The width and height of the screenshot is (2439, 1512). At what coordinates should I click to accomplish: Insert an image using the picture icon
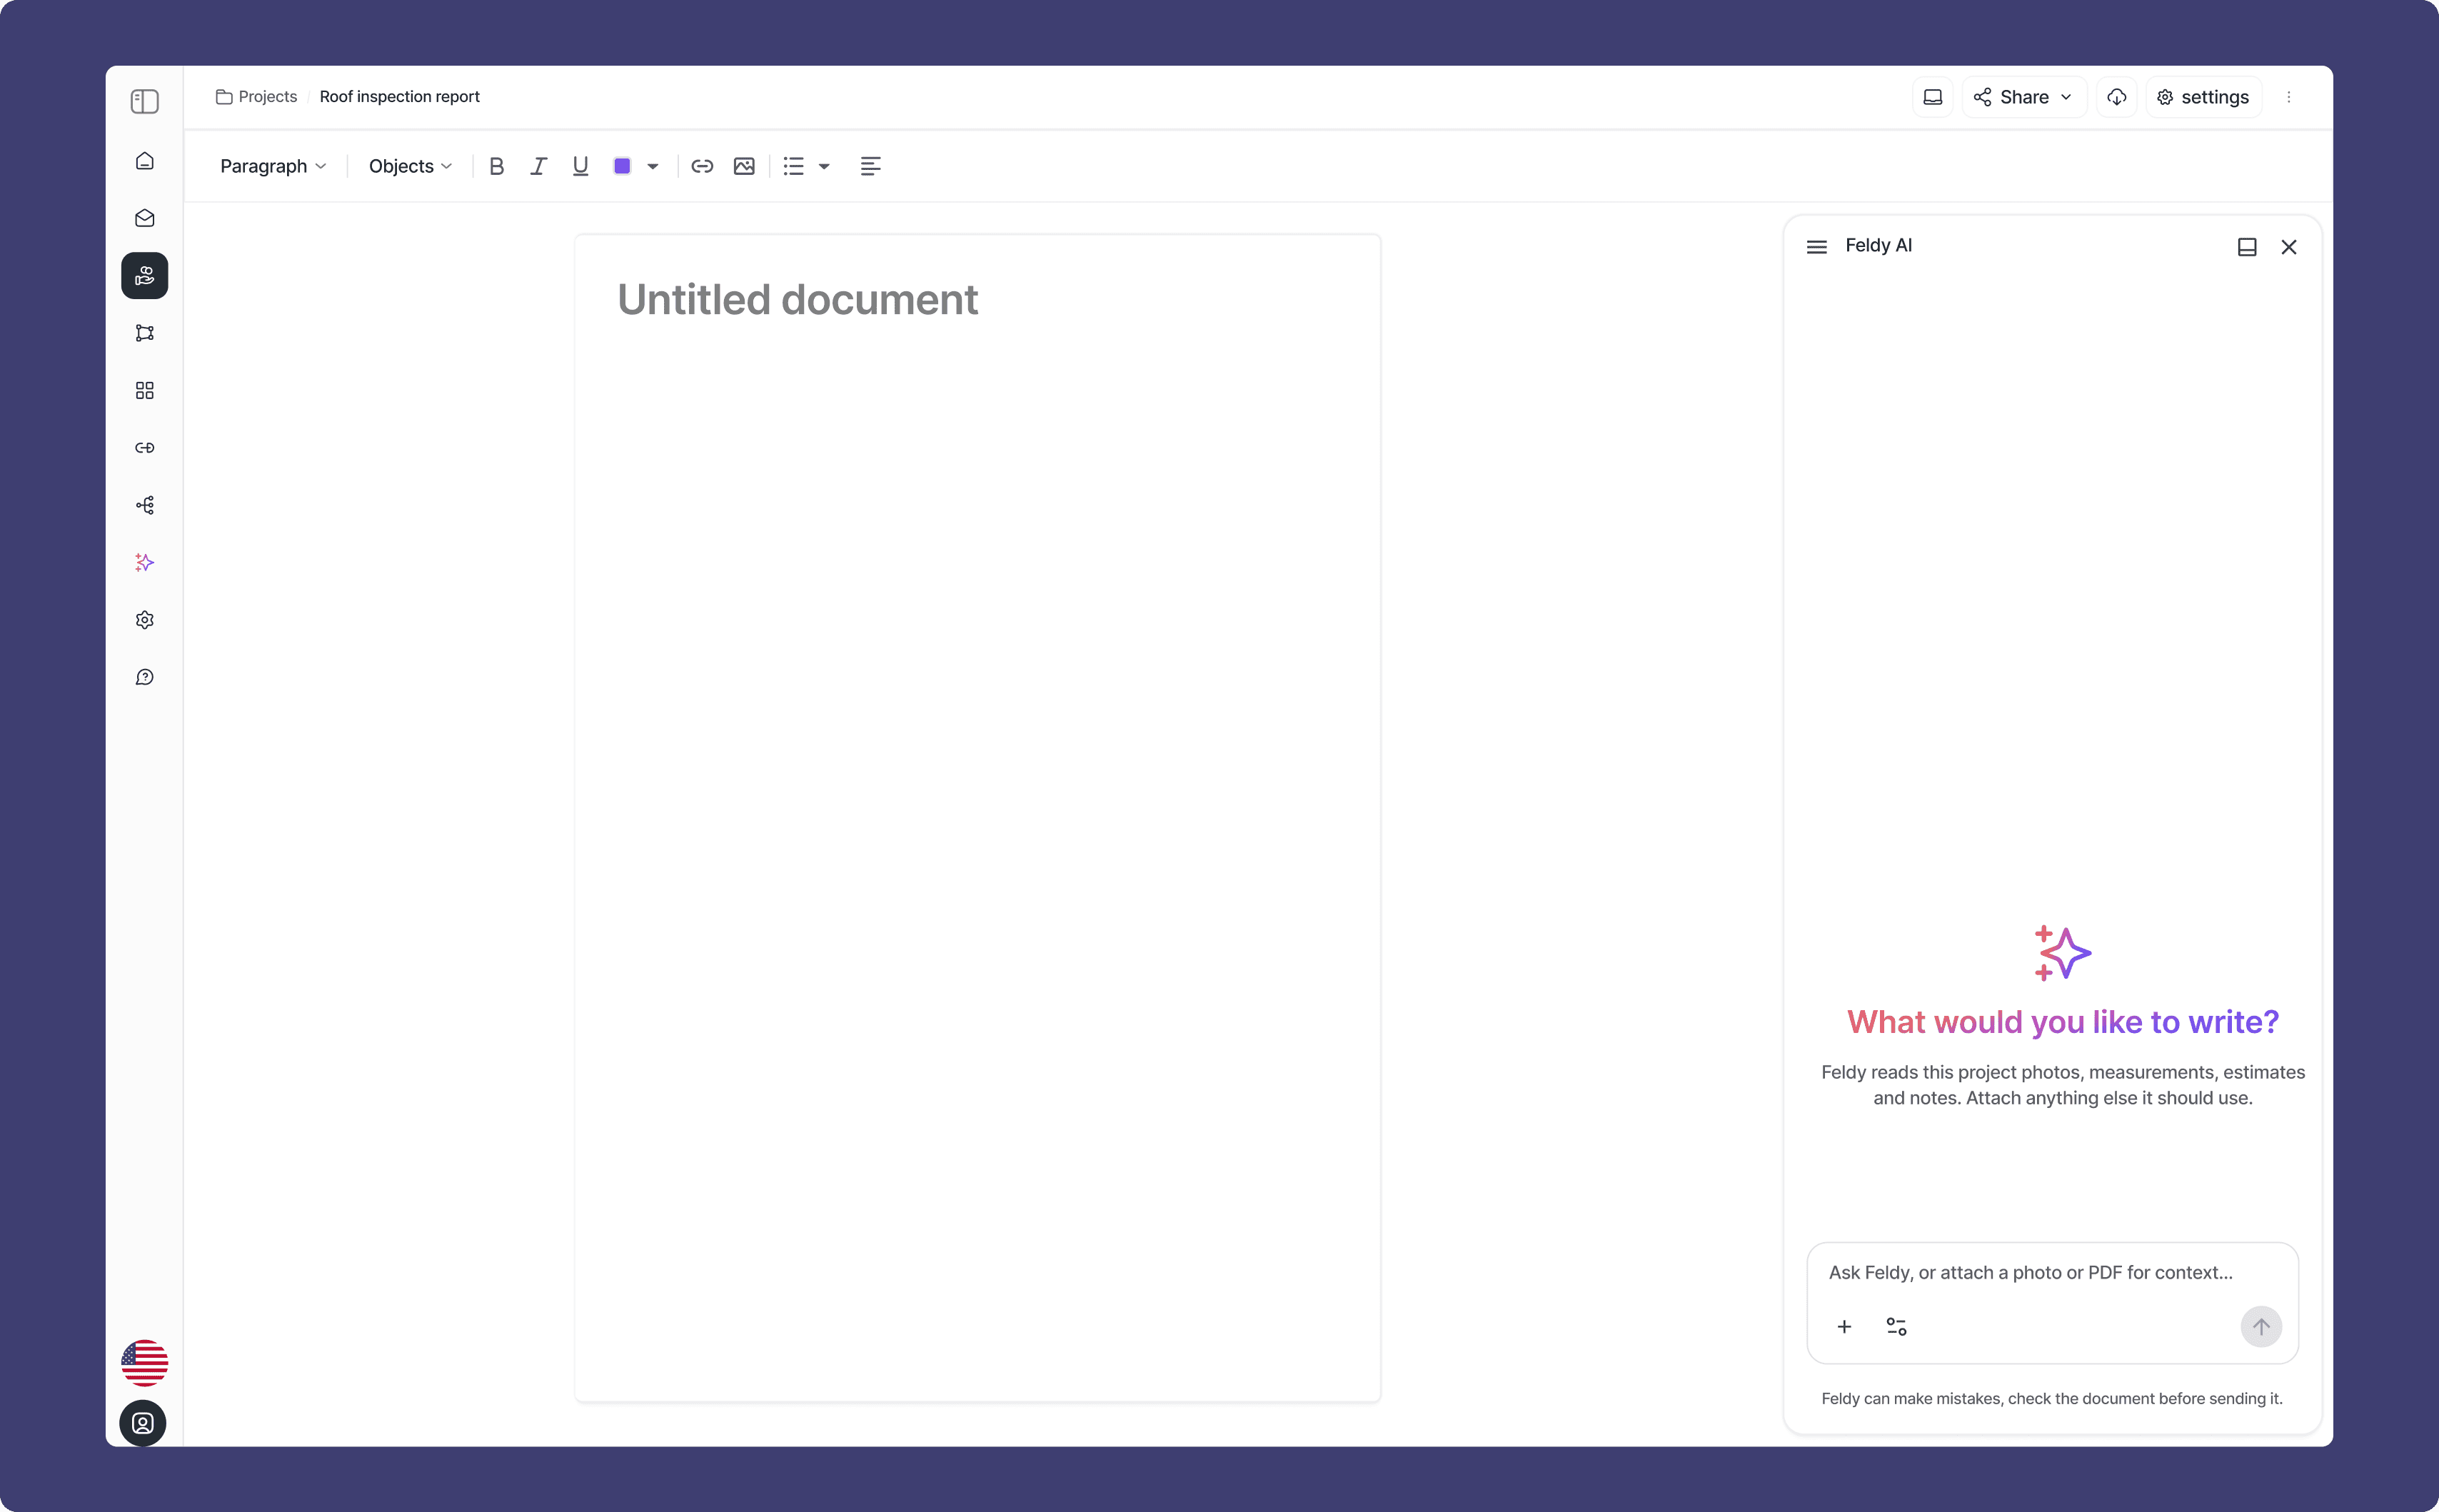(x=743, y=166)
